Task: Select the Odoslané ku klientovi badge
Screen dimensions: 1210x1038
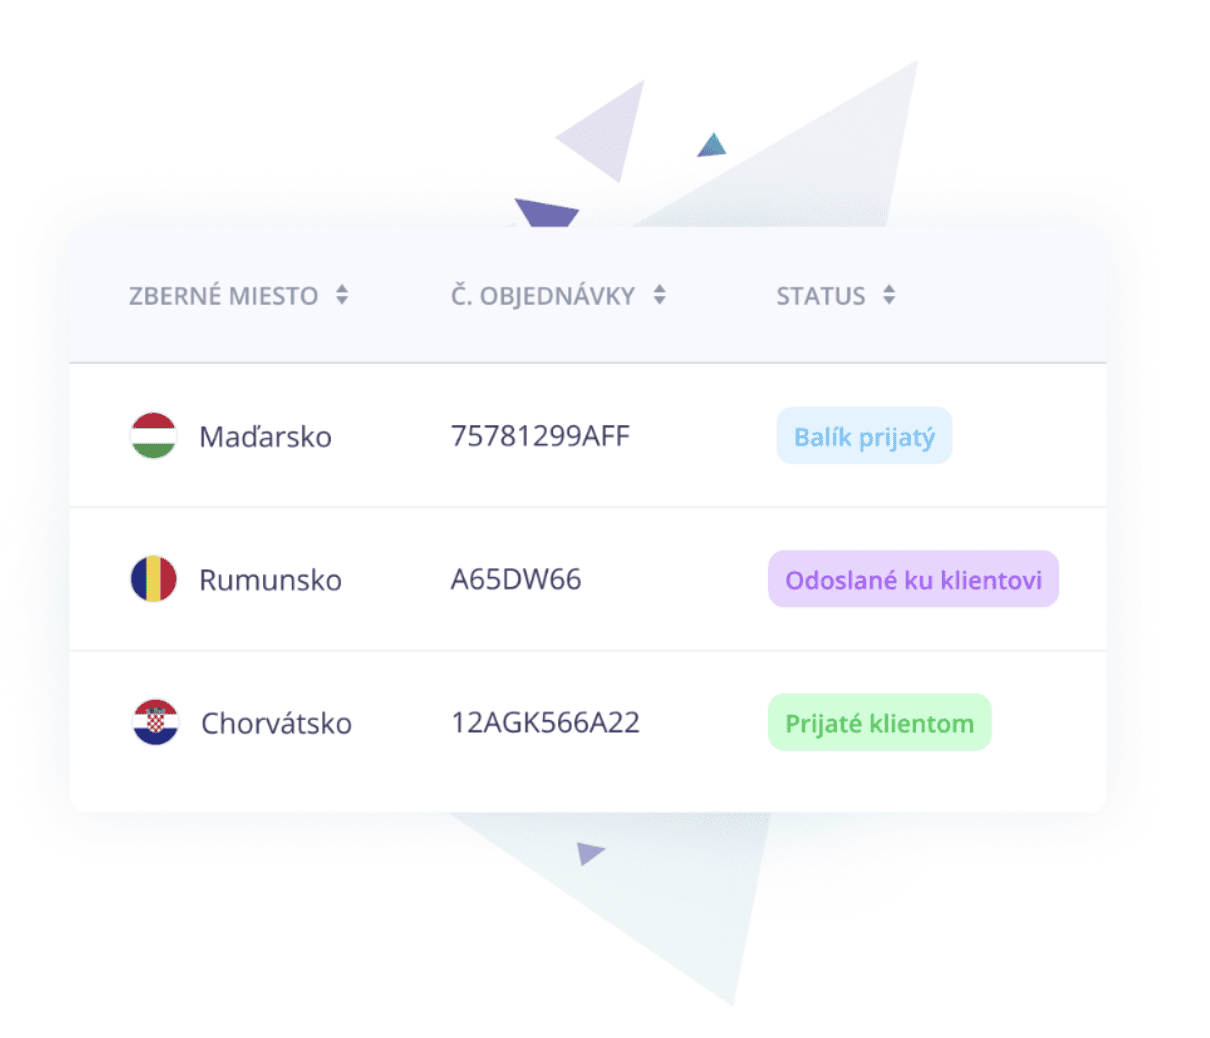Action: (913, 579)
